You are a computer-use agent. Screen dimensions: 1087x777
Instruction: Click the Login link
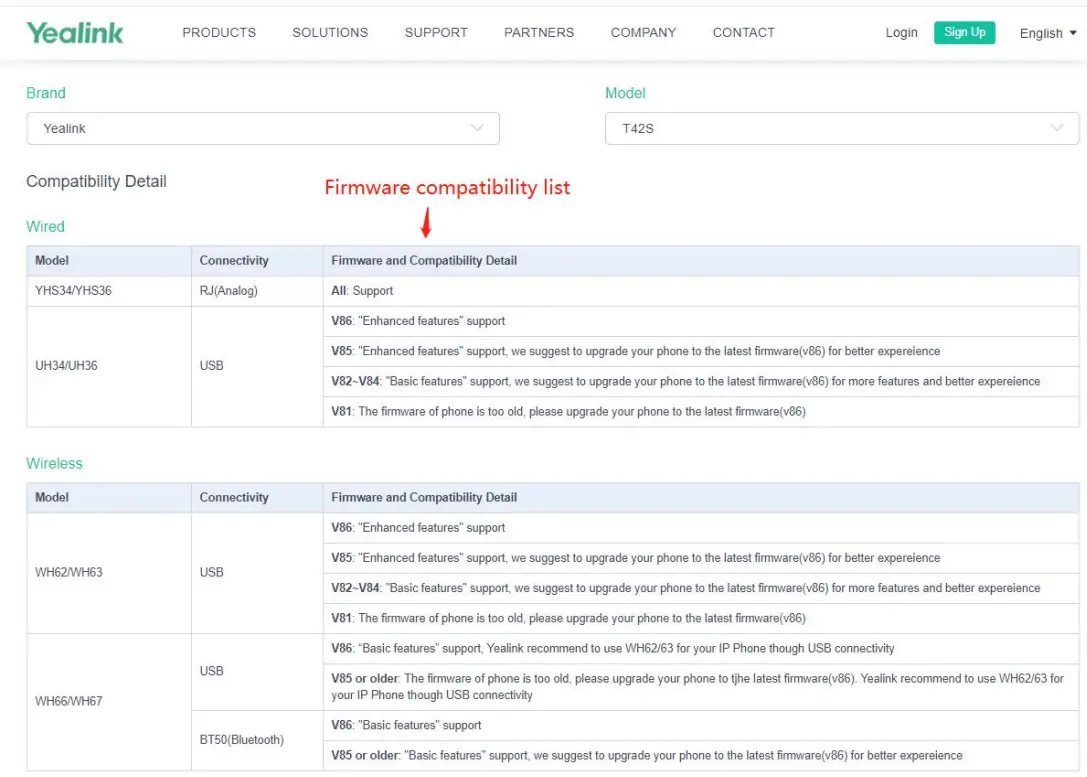(901, 33)
